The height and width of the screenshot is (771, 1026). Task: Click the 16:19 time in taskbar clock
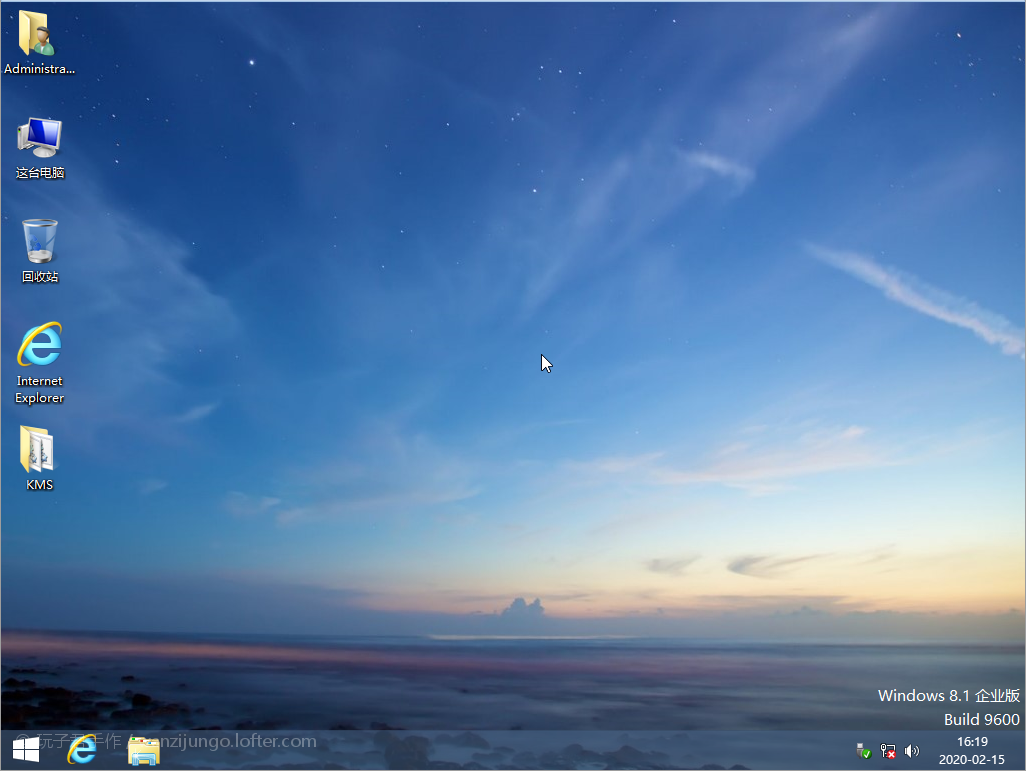(x=972, y=742)
